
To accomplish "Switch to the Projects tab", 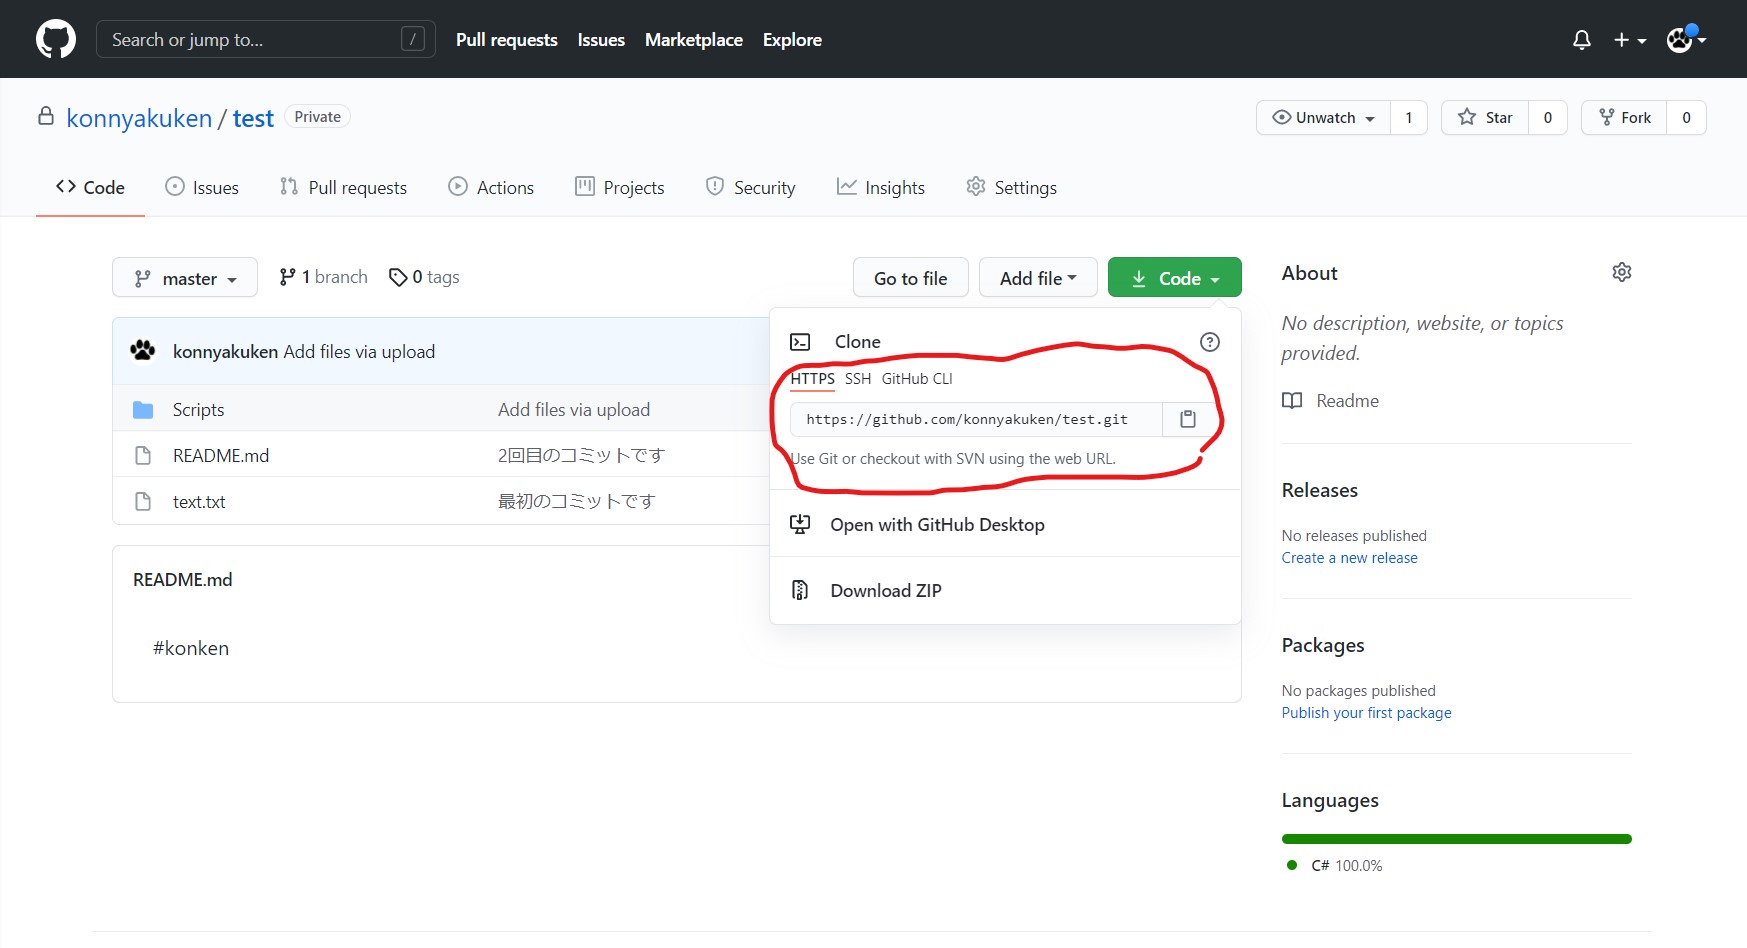I will [x=620, y=187].
